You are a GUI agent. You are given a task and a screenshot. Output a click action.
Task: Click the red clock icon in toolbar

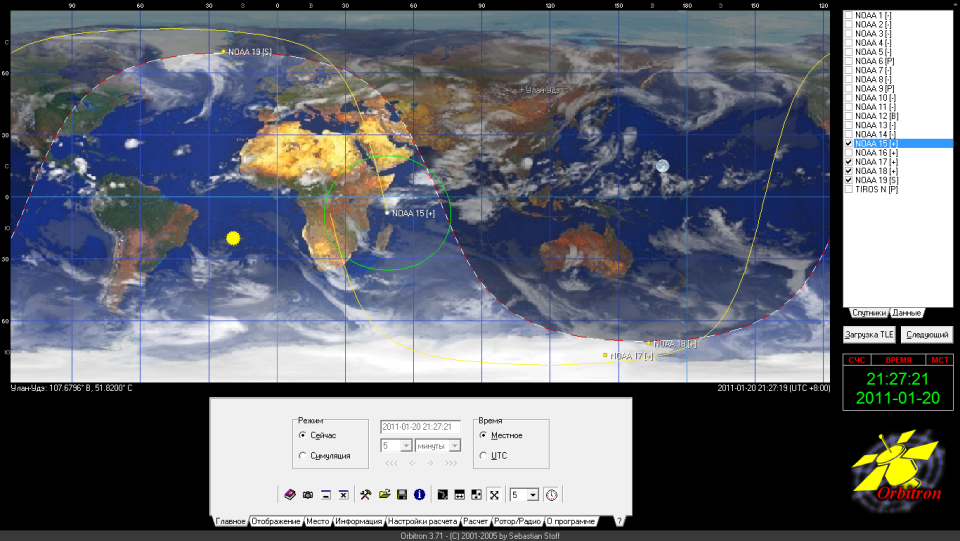click(552, 494)
